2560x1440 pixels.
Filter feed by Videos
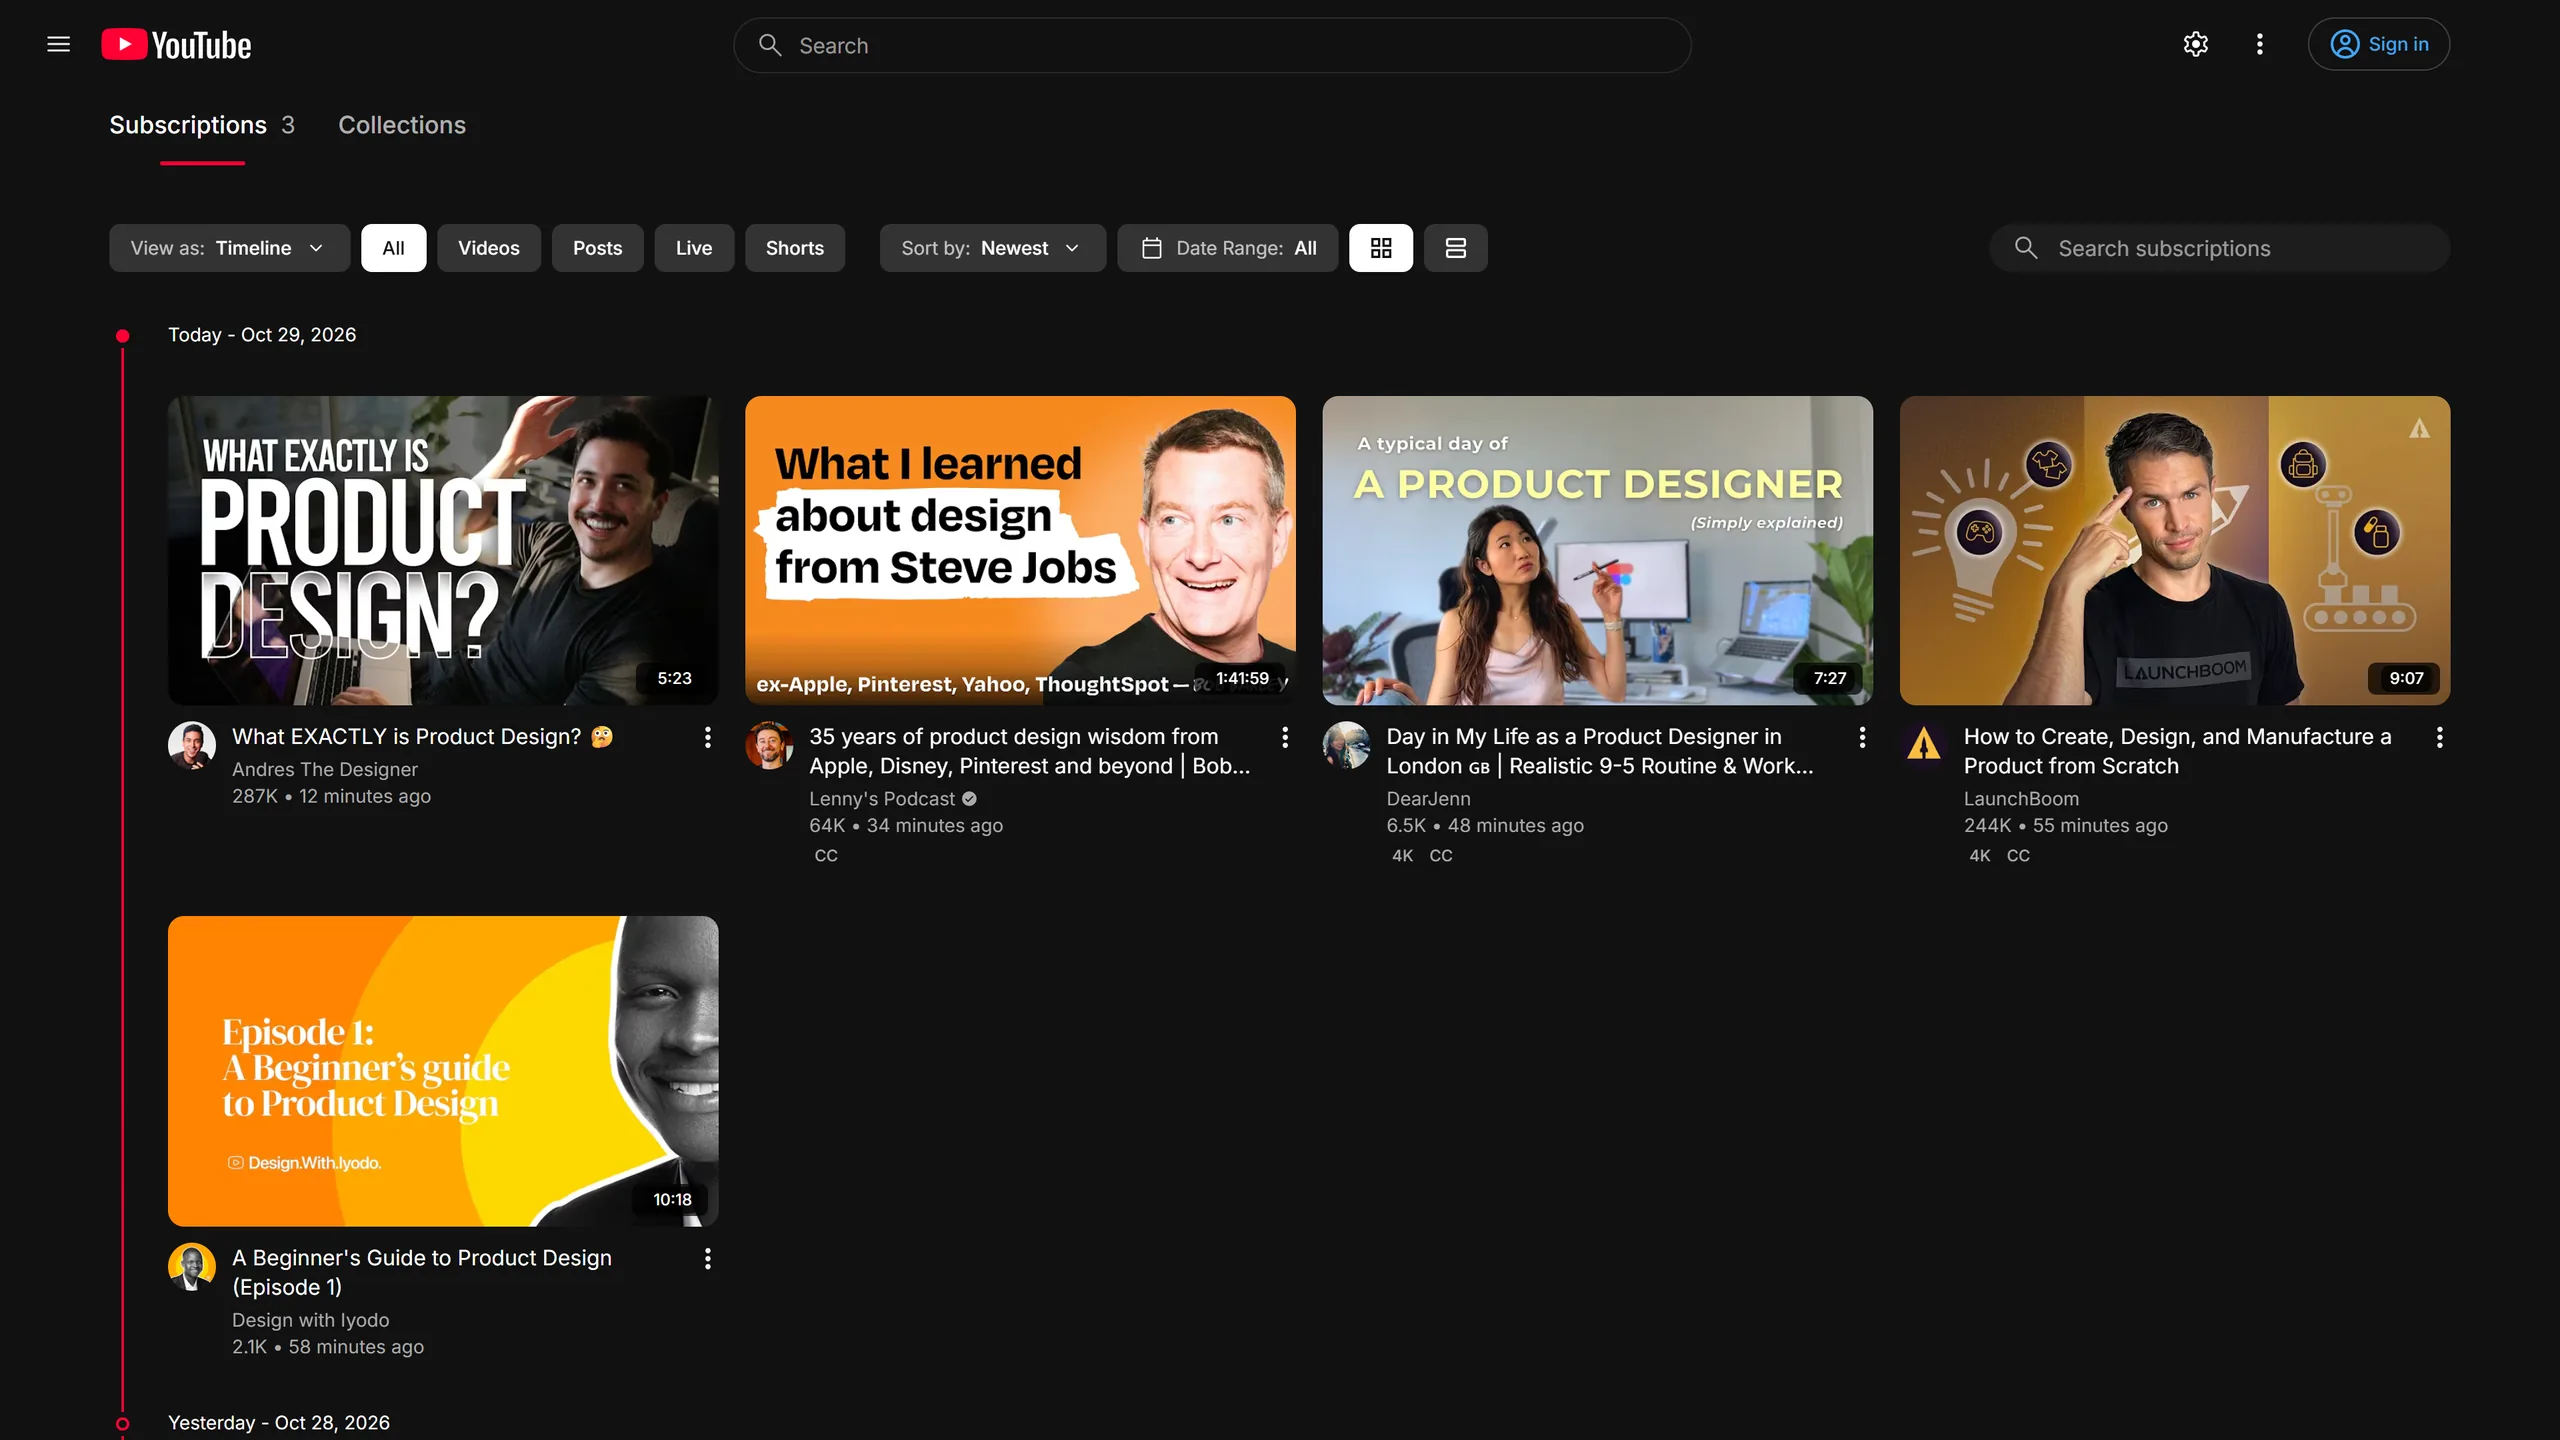489,248
